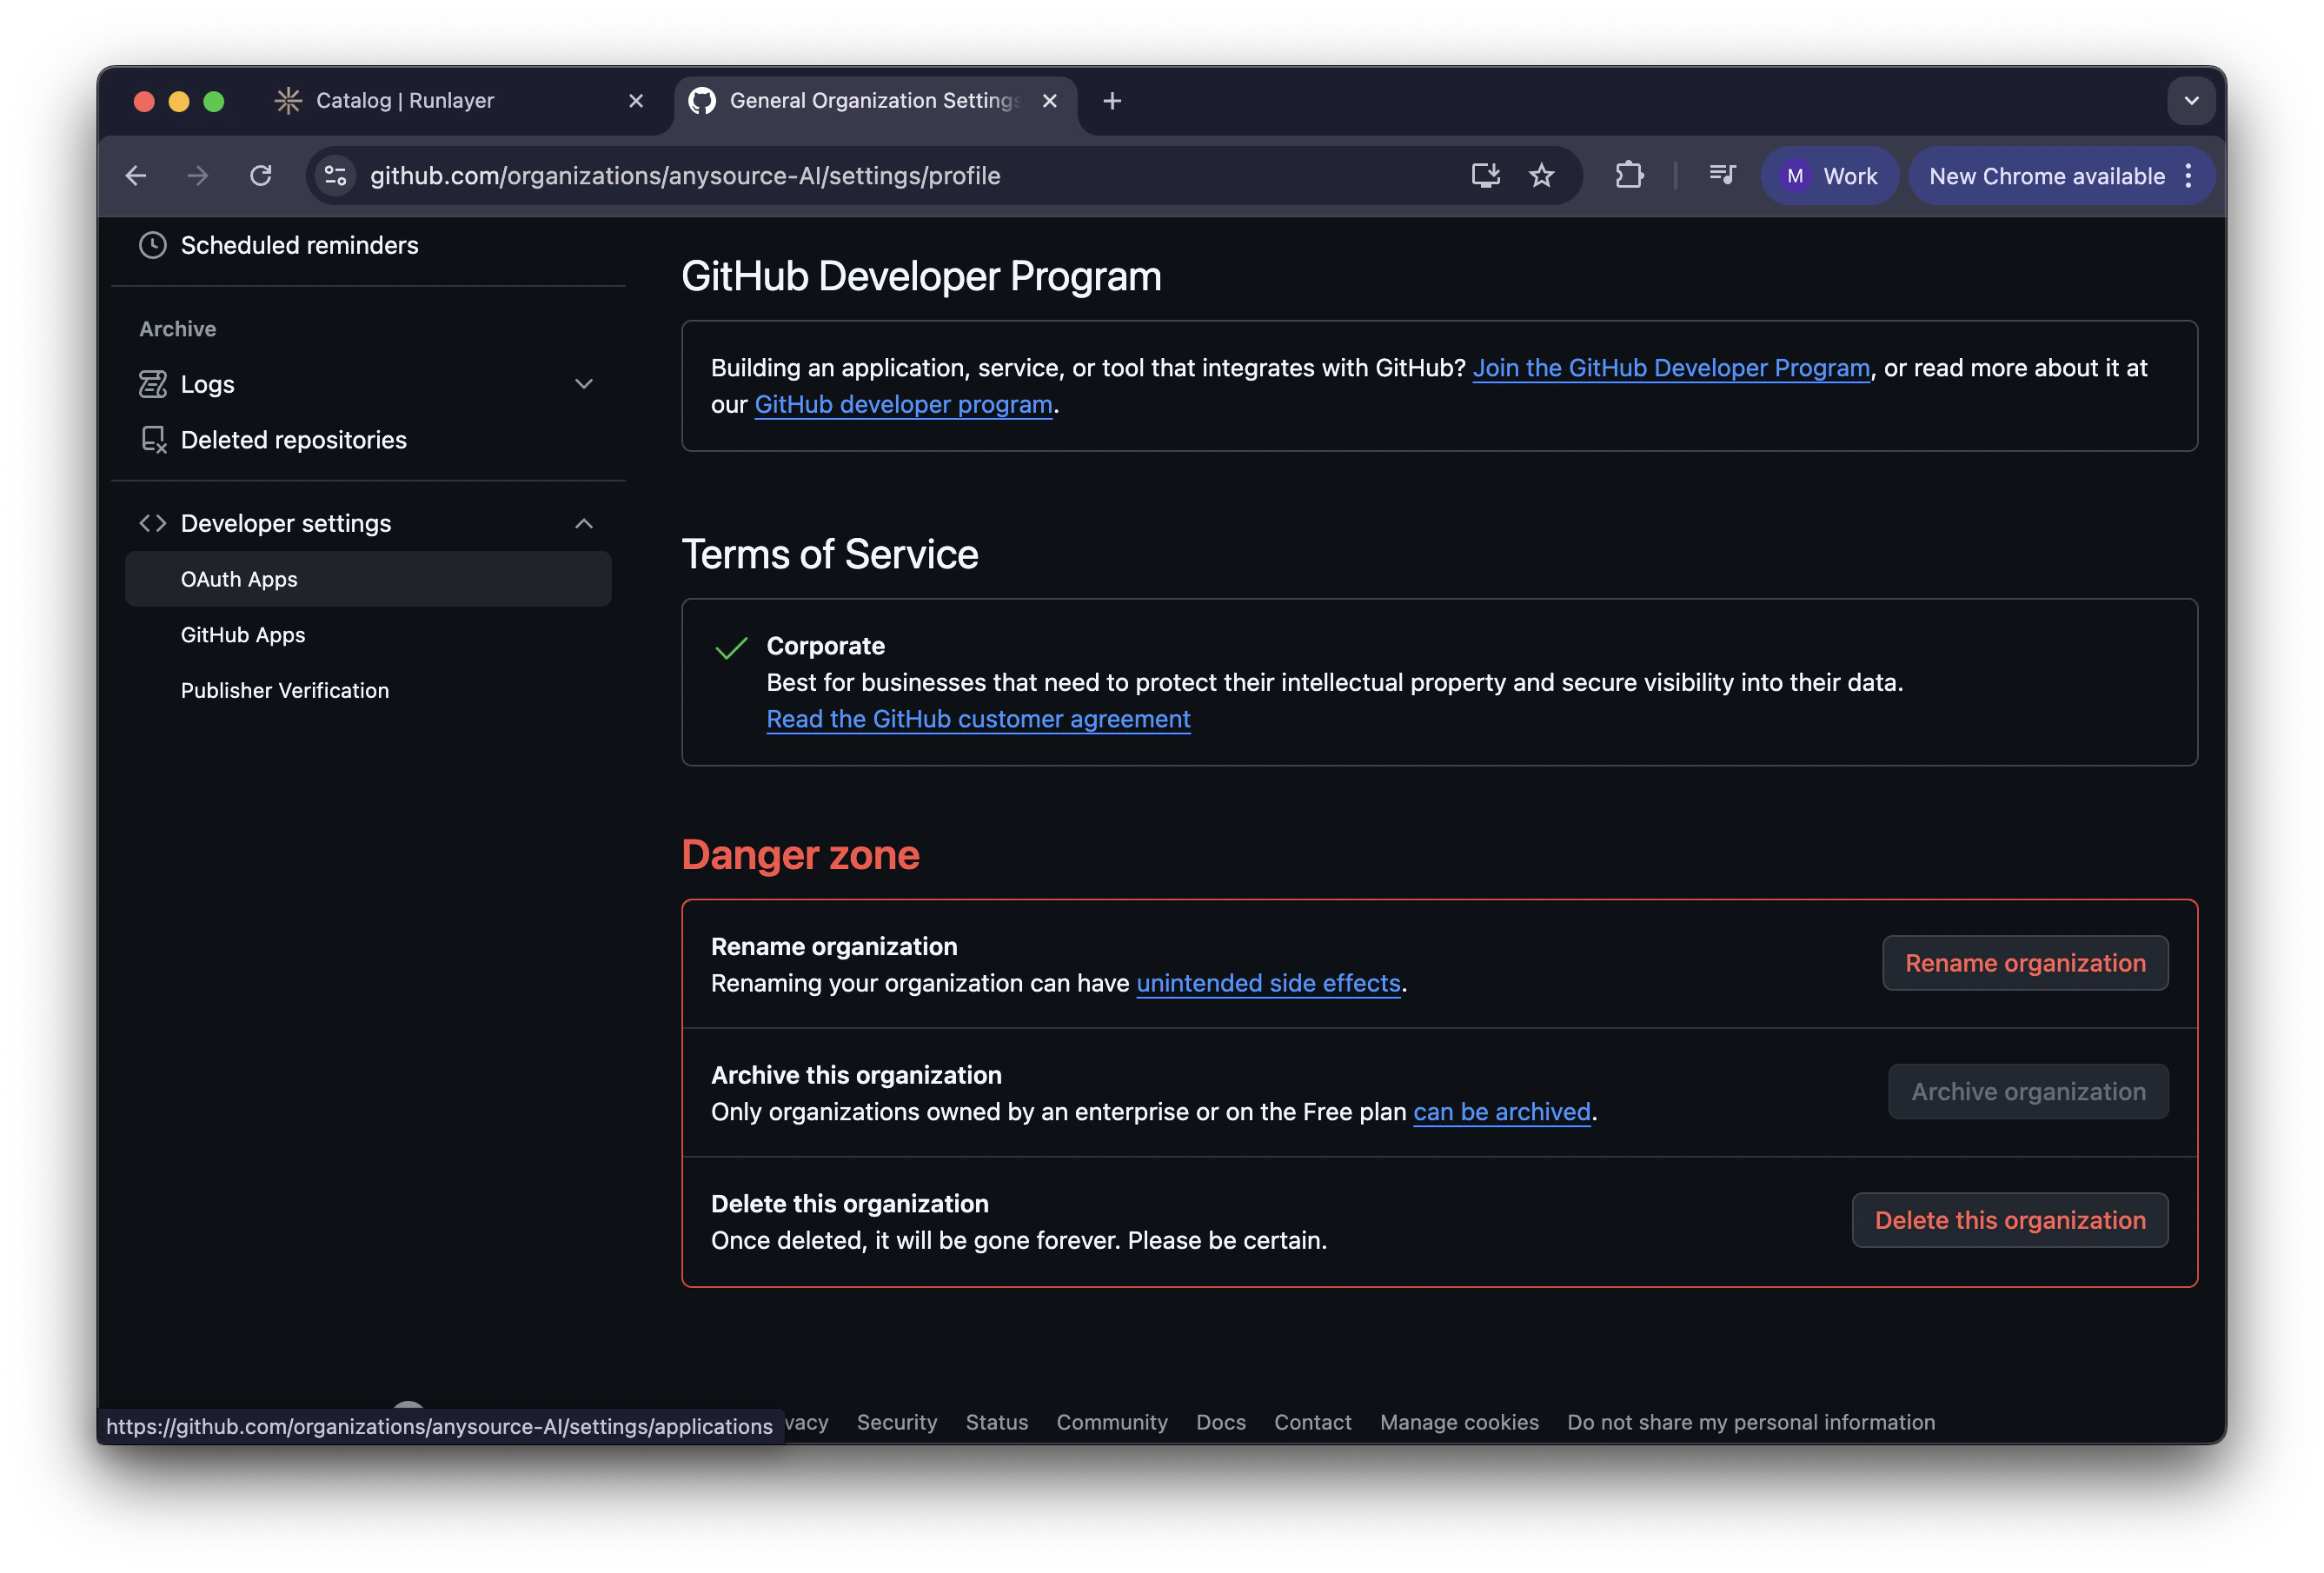Click the Corporate terms green checkmark

click(732, 648)
